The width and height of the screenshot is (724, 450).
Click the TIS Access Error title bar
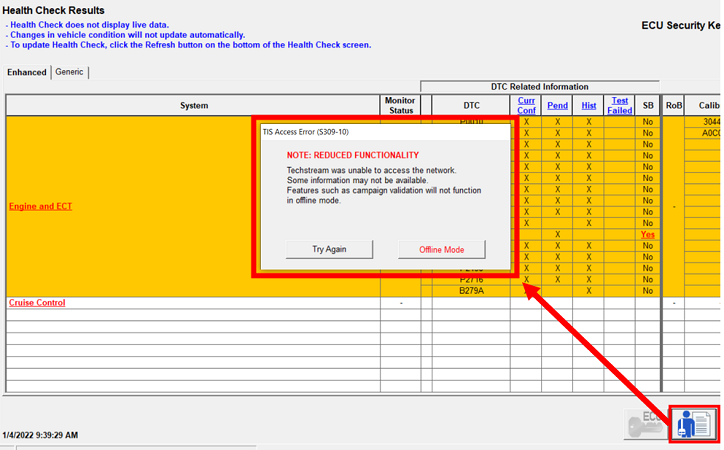pos(385,131)
